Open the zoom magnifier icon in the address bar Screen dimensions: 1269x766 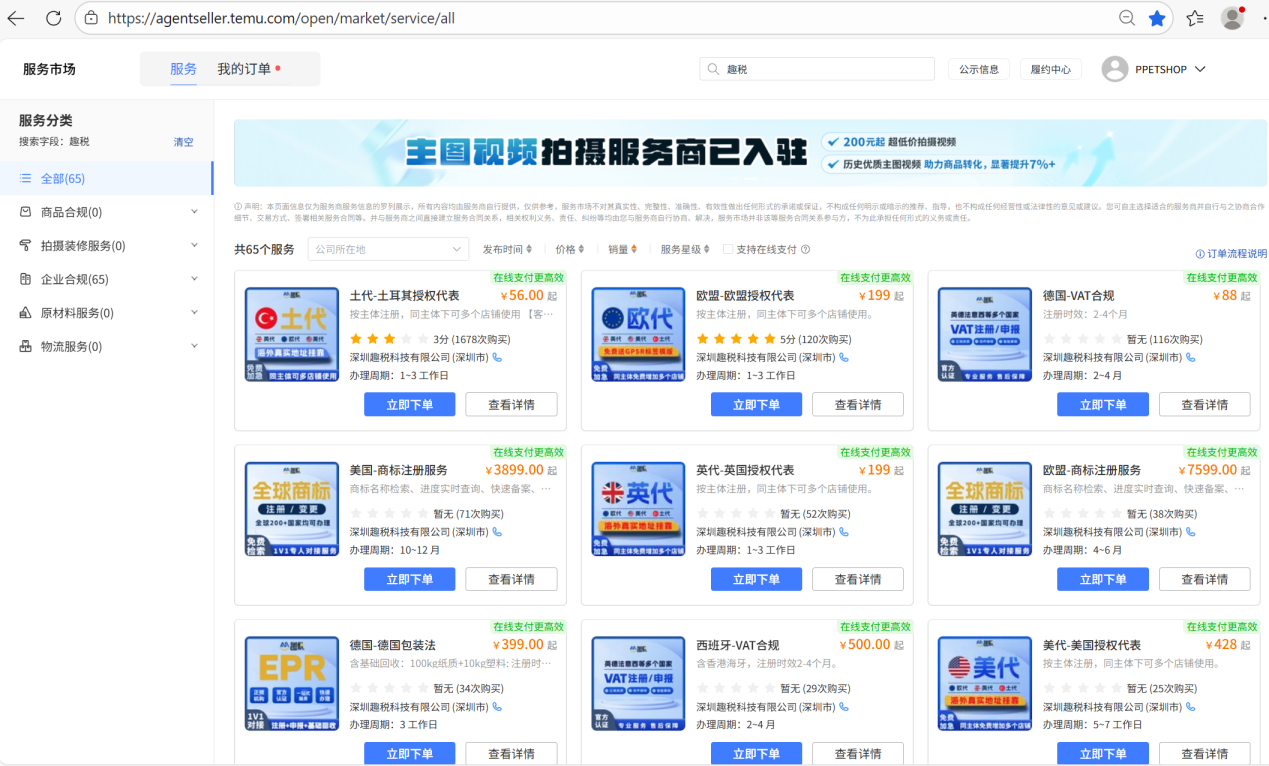coord(1127,18)
